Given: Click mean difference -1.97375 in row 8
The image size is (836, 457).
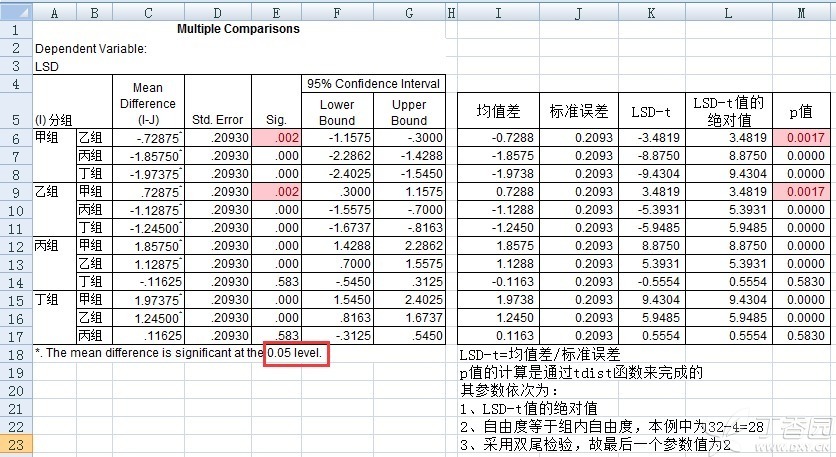Looking at the screenshot, I should (x=148, y=174).
